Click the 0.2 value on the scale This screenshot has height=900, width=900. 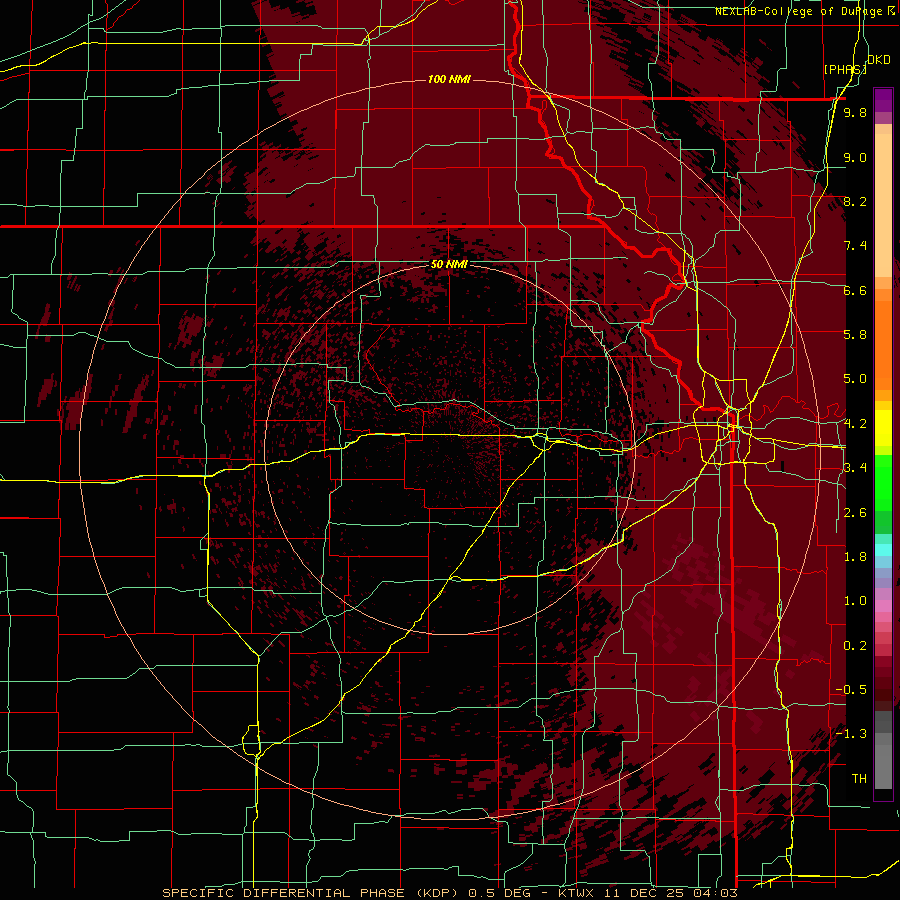click(855, 646)
